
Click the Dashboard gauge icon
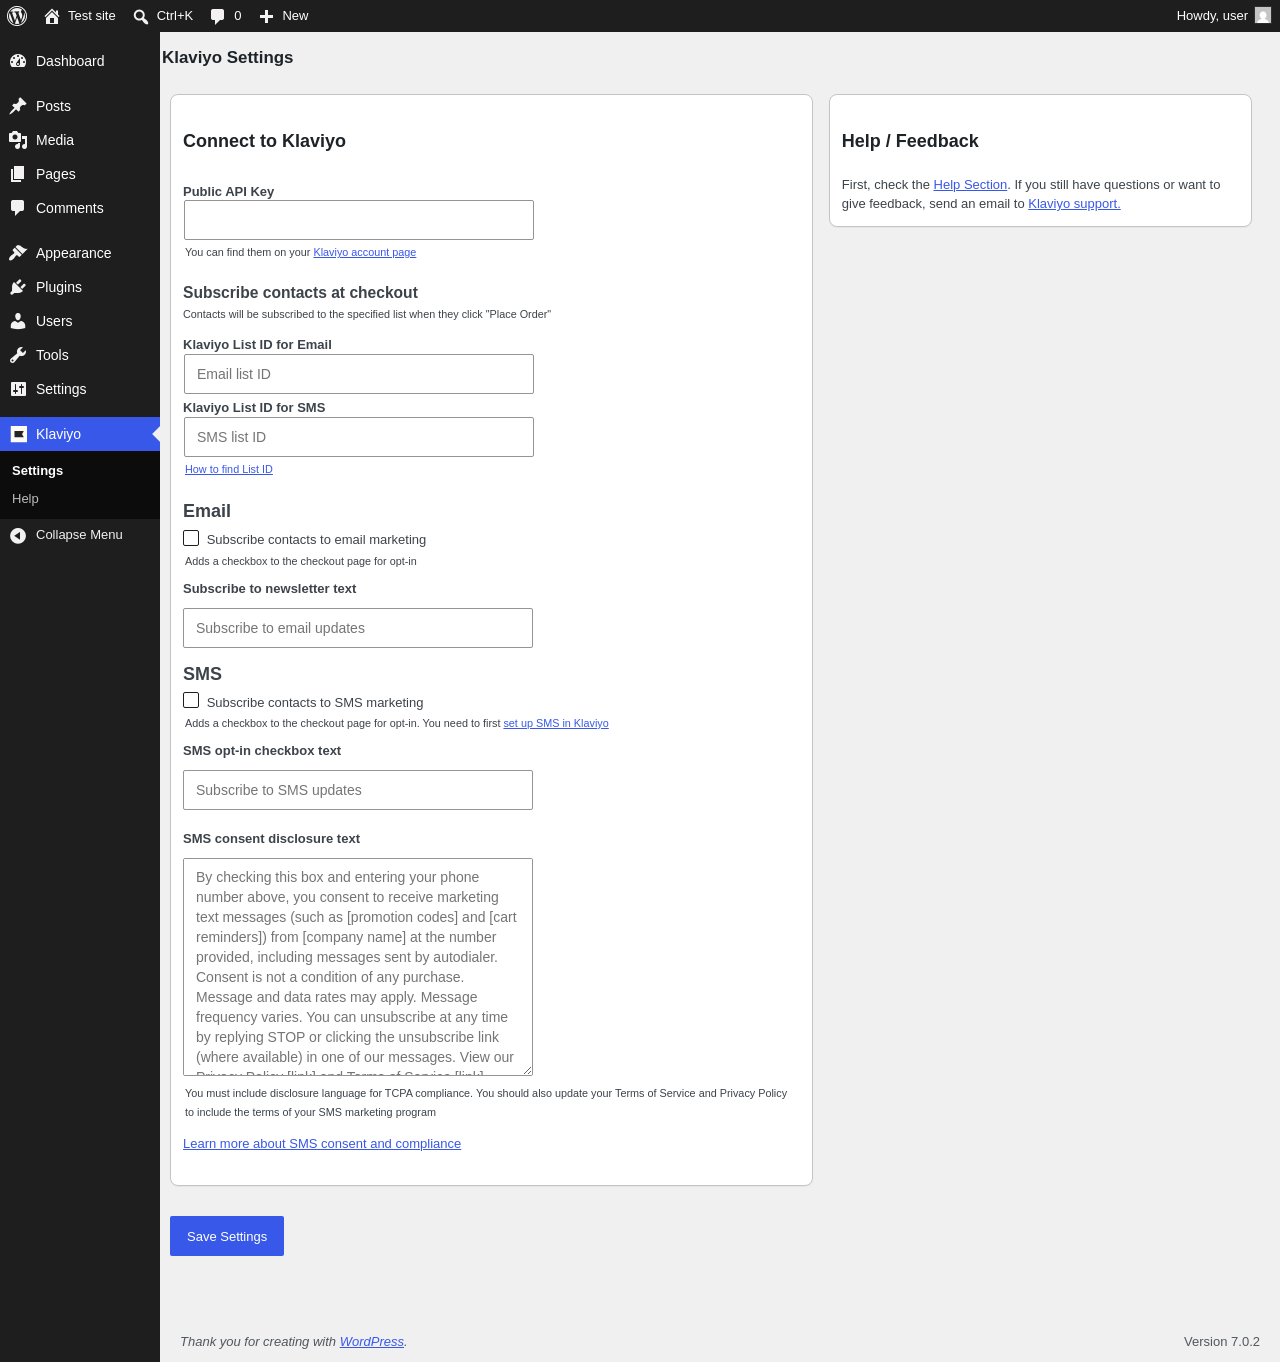tap(18, 61)
